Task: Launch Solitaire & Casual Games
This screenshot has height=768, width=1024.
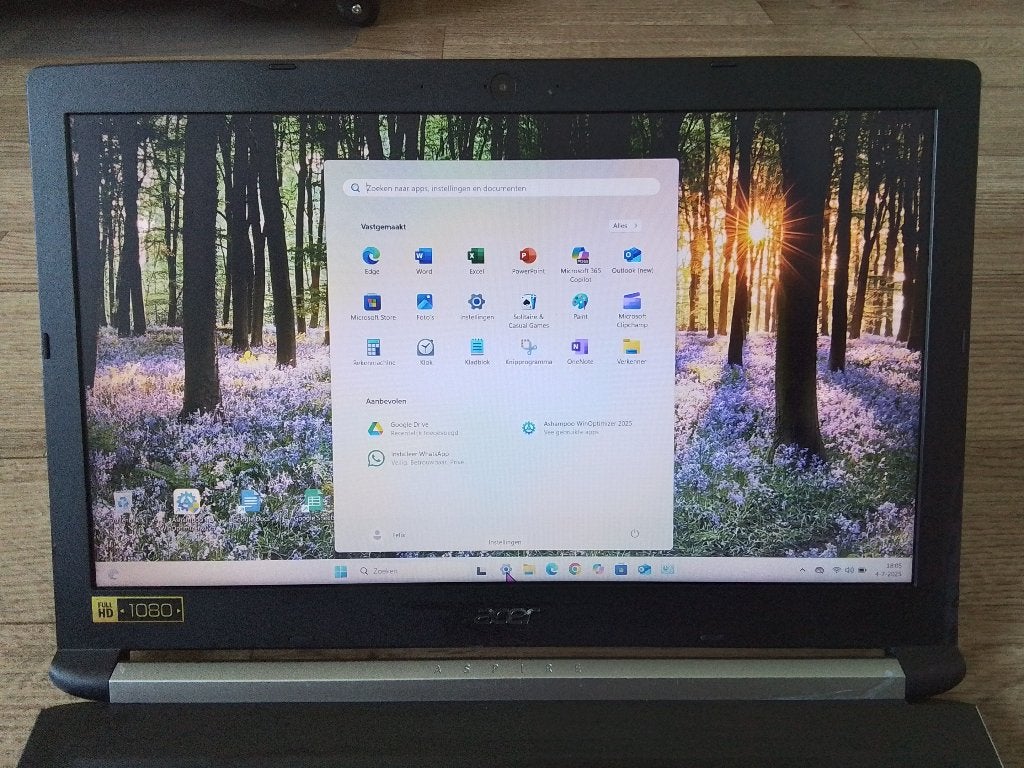Action: click(x=528, y=310)
